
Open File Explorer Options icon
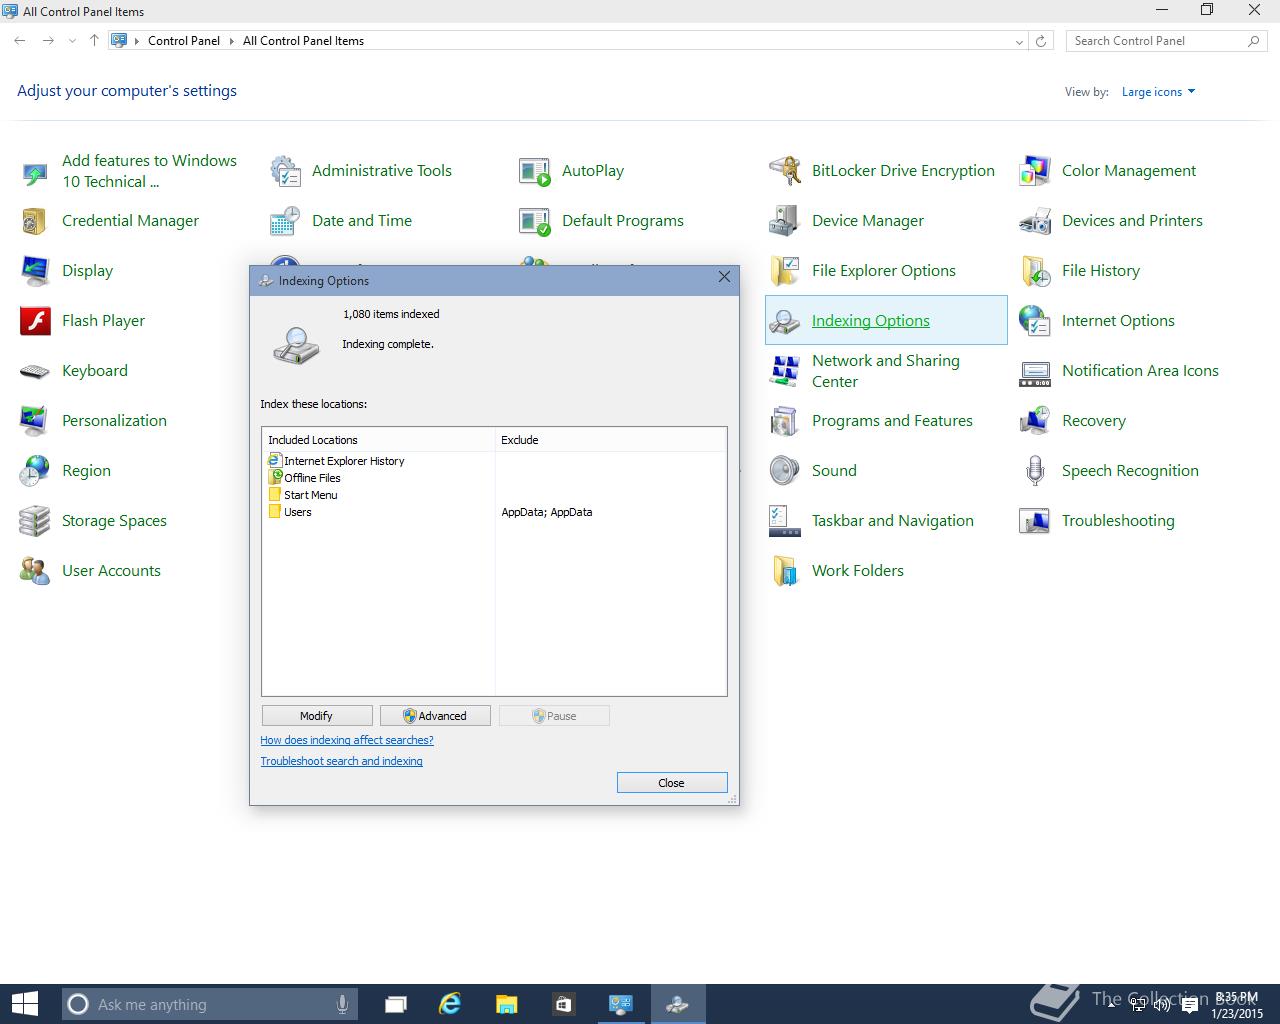785,271
